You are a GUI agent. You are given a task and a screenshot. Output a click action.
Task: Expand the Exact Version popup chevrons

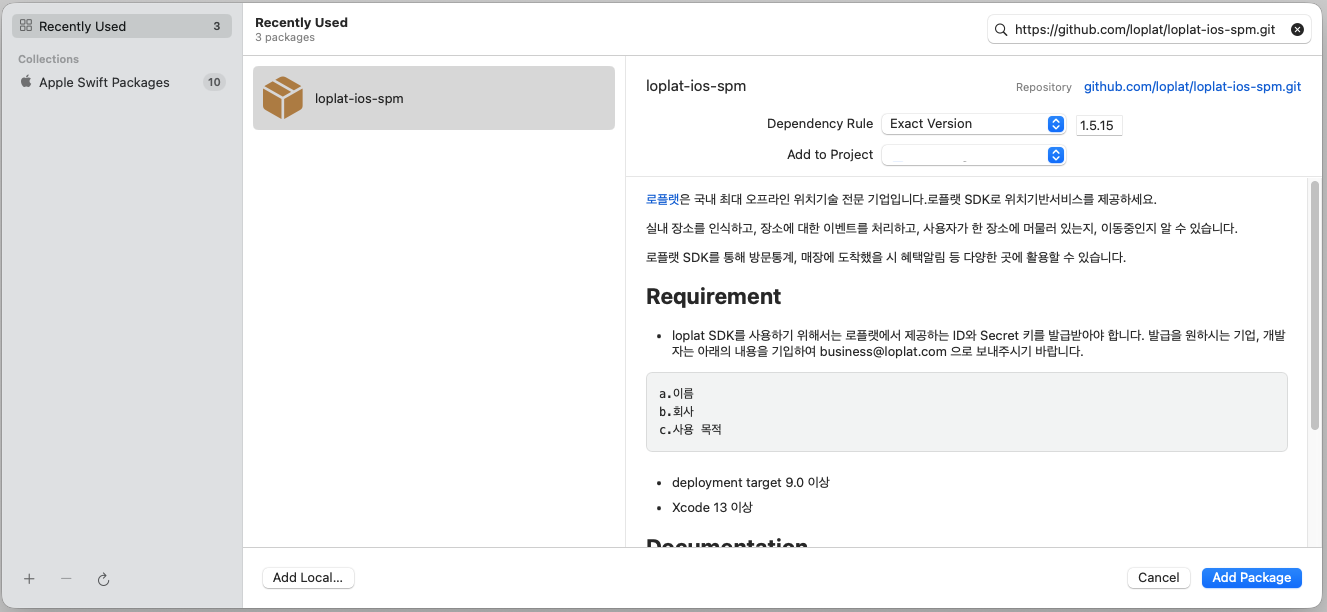coord(1056,123)
